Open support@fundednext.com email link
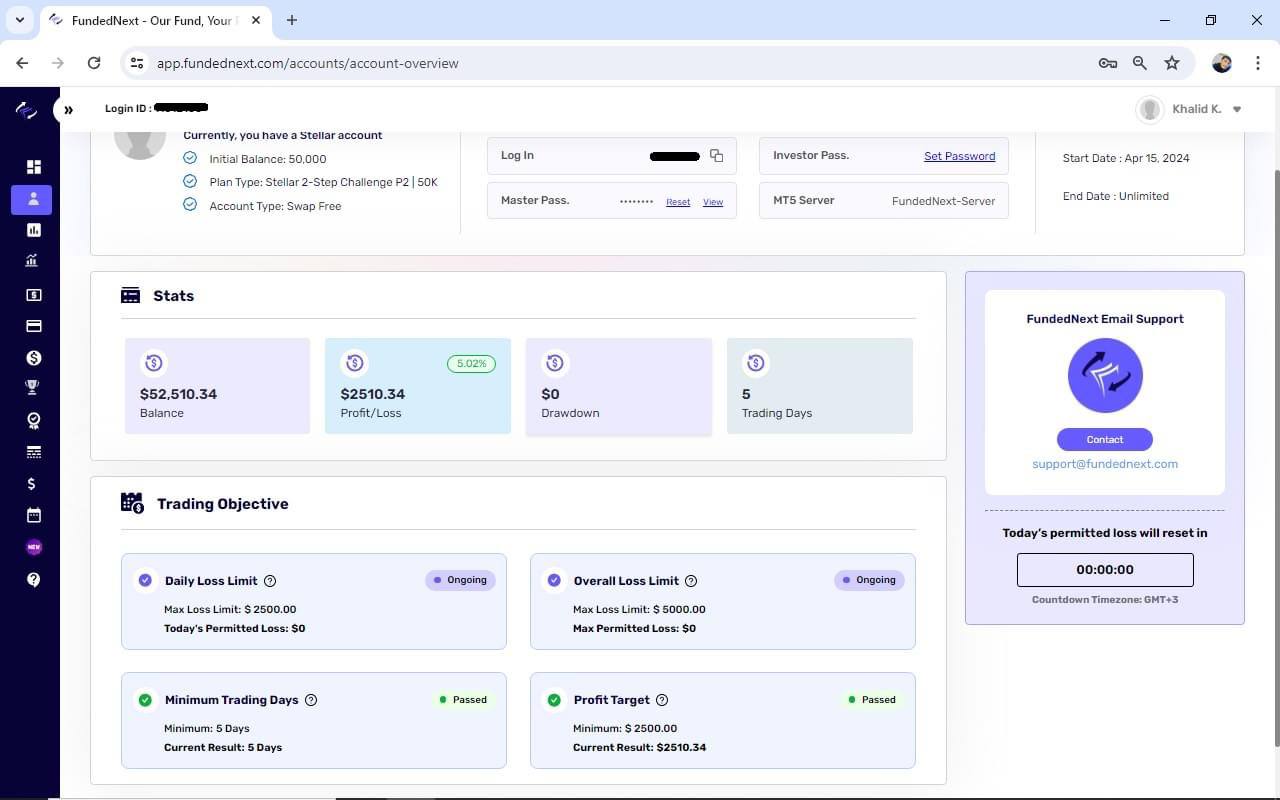This screenshot has width=1280, height=800. [x=1105, y=464]
